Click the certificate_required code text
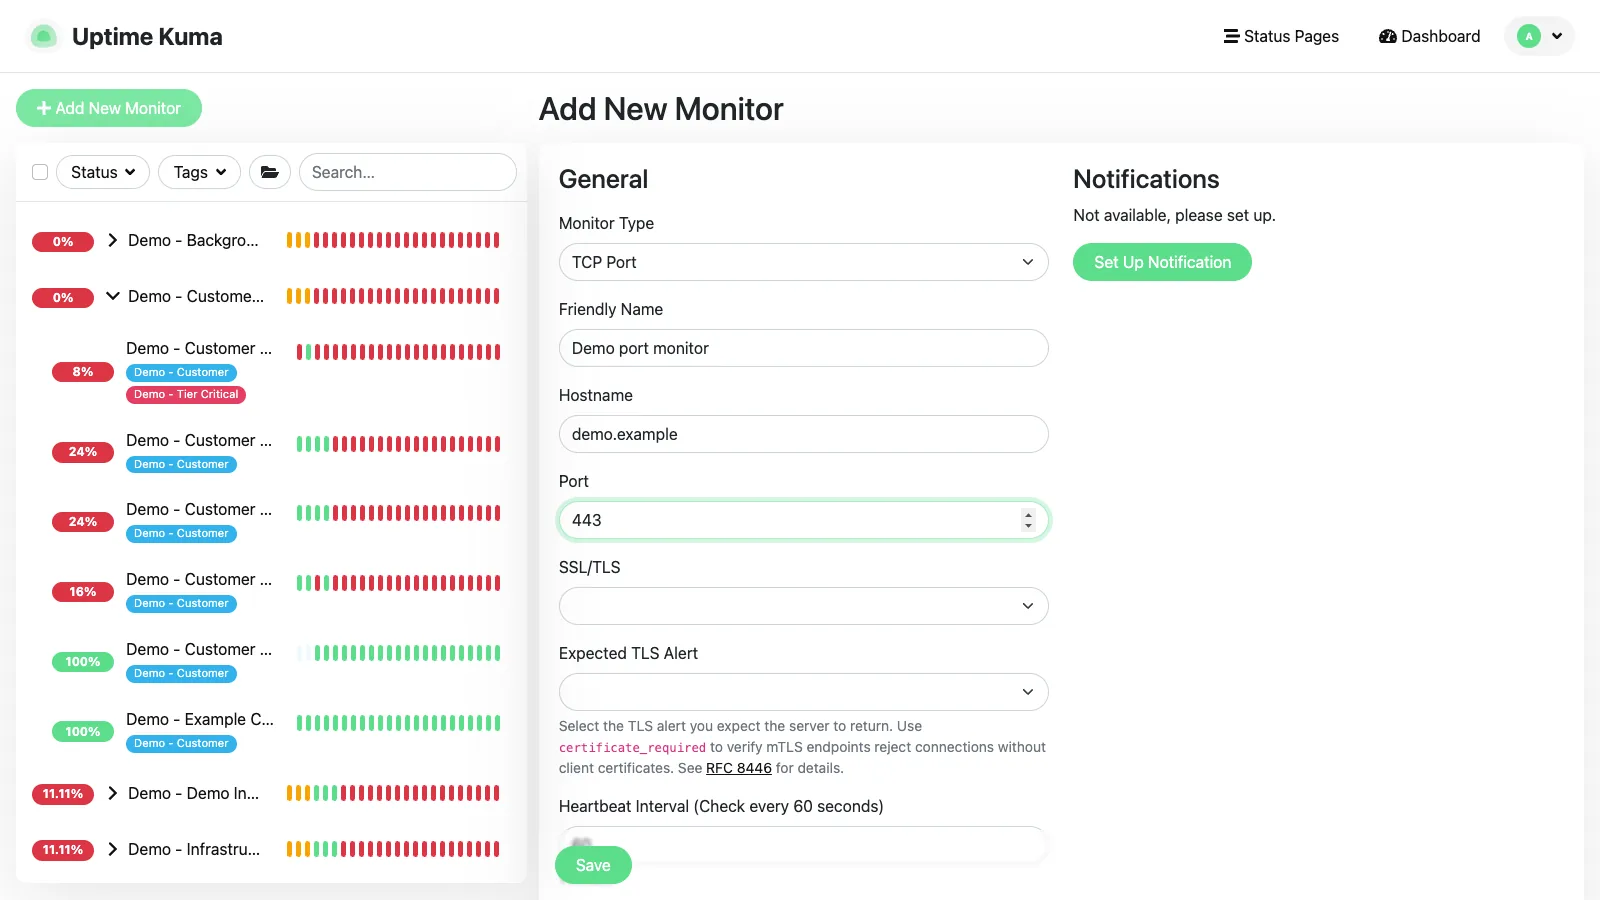This screenshot has height=900, width=1600. 632,748
